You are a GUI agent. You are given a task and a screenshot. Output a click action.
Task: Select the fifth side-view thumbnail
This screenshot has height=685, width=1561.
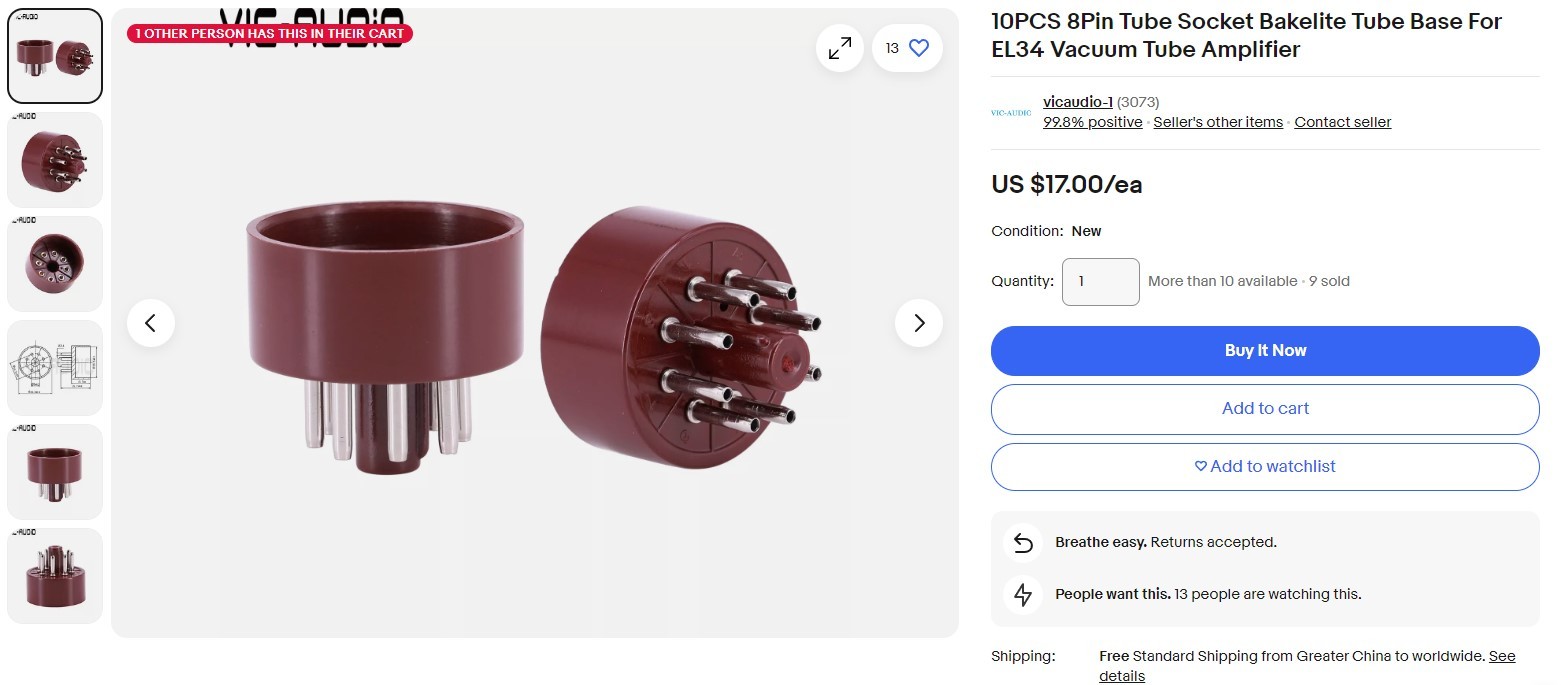click(x=55, y=472)
